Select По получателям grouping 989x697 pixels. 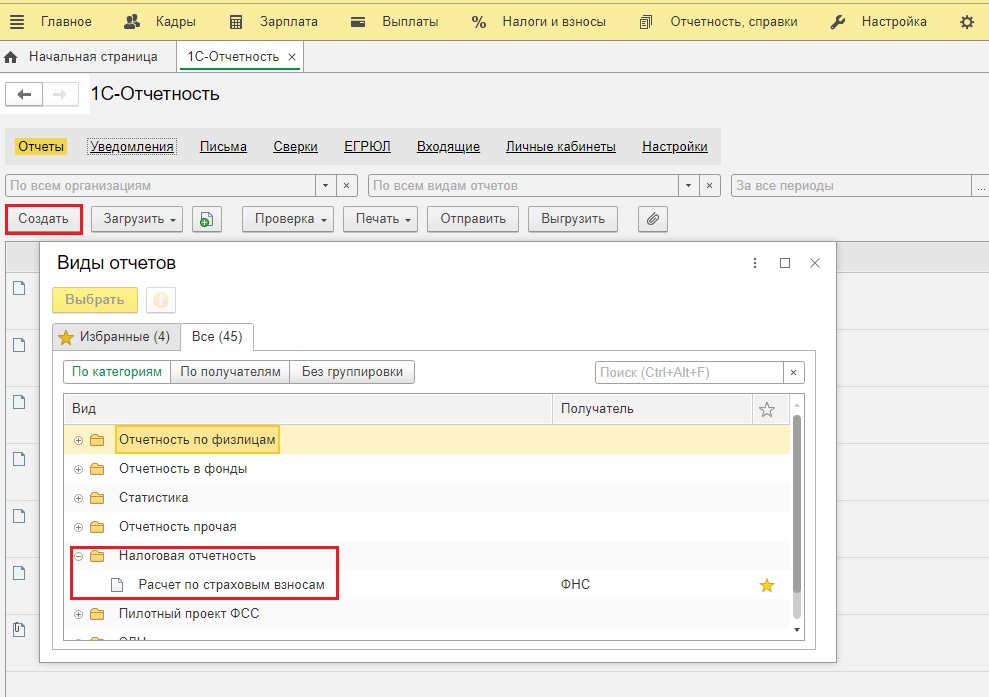pyautogui.click(x=230, y=372)
